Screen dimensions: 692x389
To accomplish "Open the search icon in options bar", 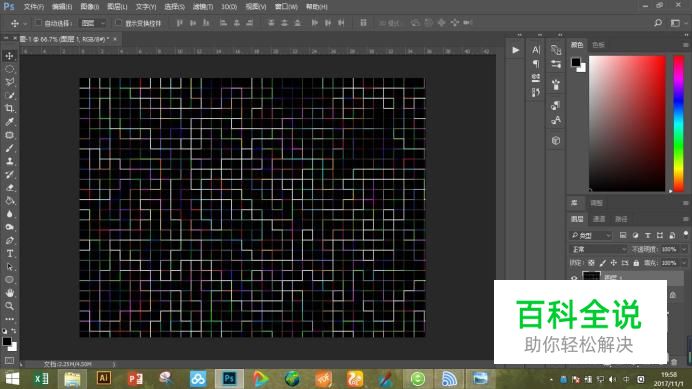I will [x=658, y=23].
